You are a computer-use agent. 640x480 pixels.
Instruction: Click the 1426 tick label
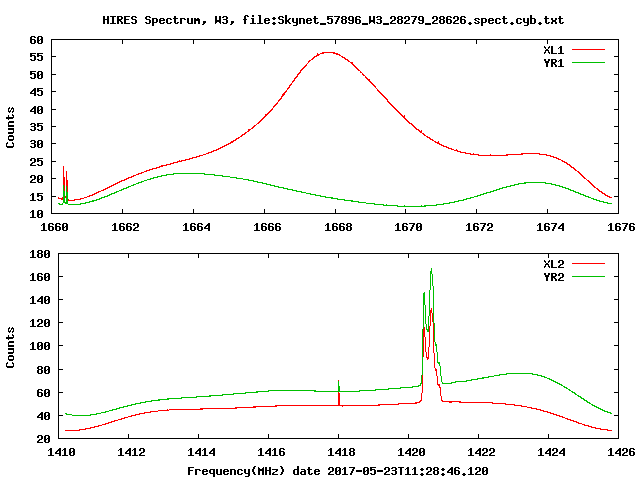pos(621,452)
